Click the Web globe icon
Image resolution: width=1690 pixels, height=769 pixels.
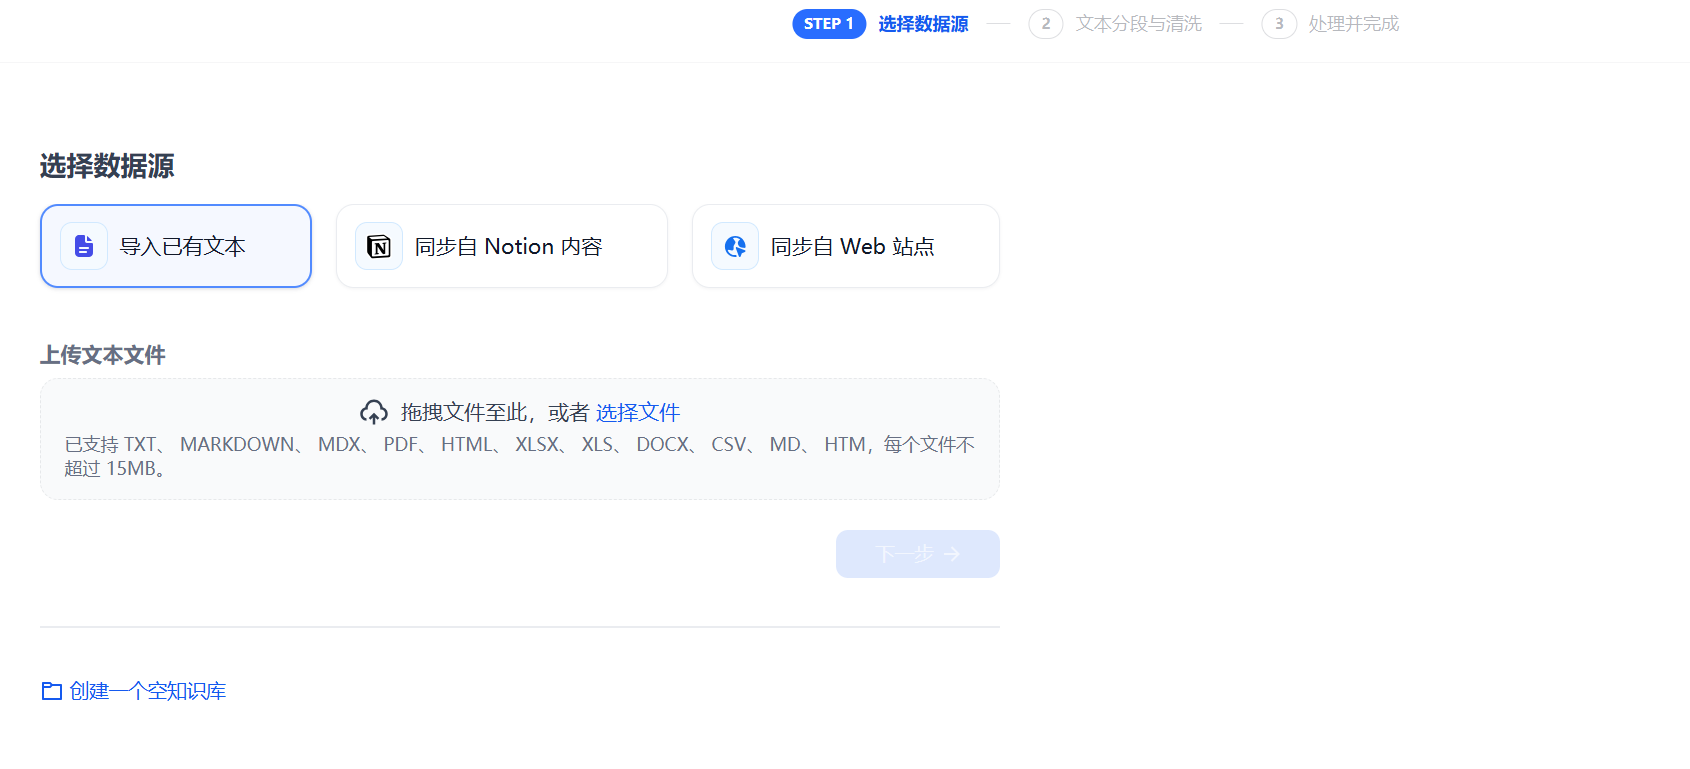pyautogui.click(x=735, y=246)
